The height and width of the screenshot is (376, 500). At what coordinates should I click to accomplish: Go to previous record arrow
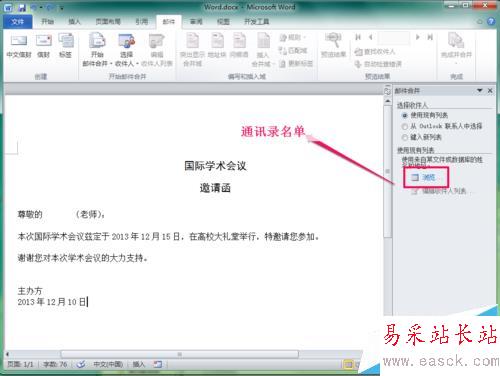370,37
